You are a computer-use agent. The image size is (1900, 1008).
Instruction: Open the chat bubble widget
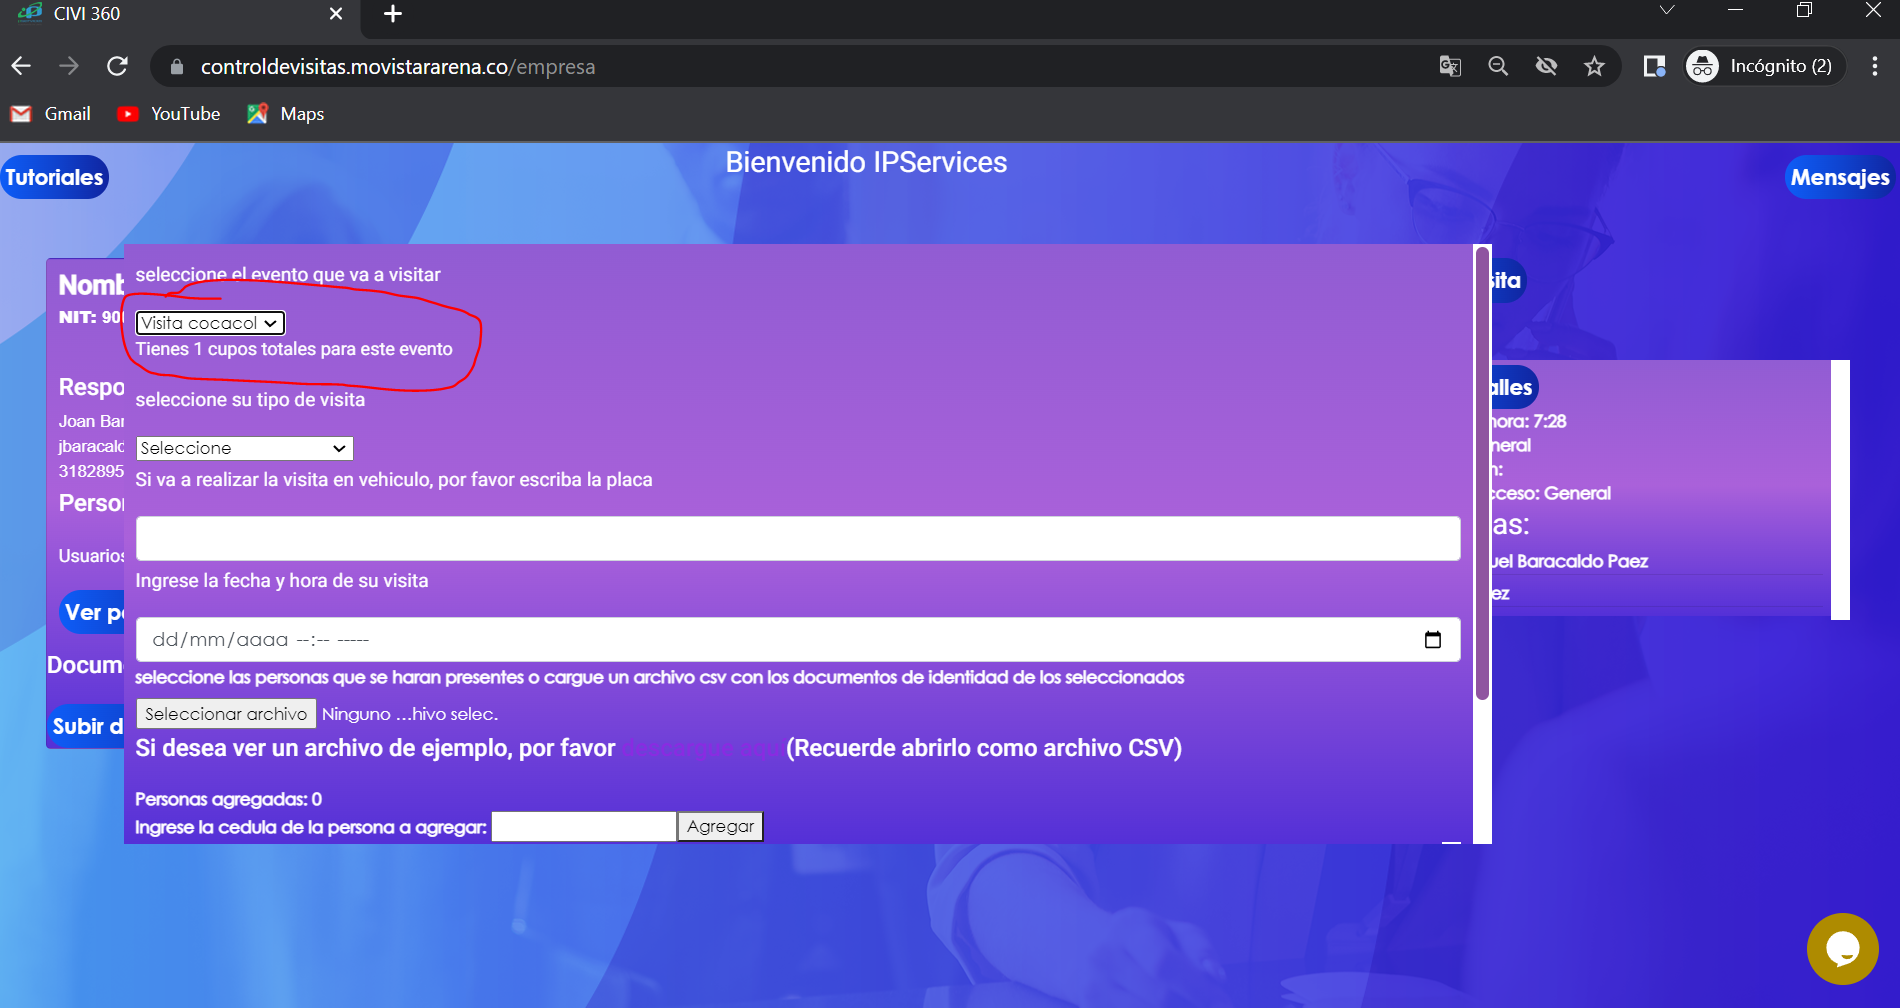(1843, 949)
